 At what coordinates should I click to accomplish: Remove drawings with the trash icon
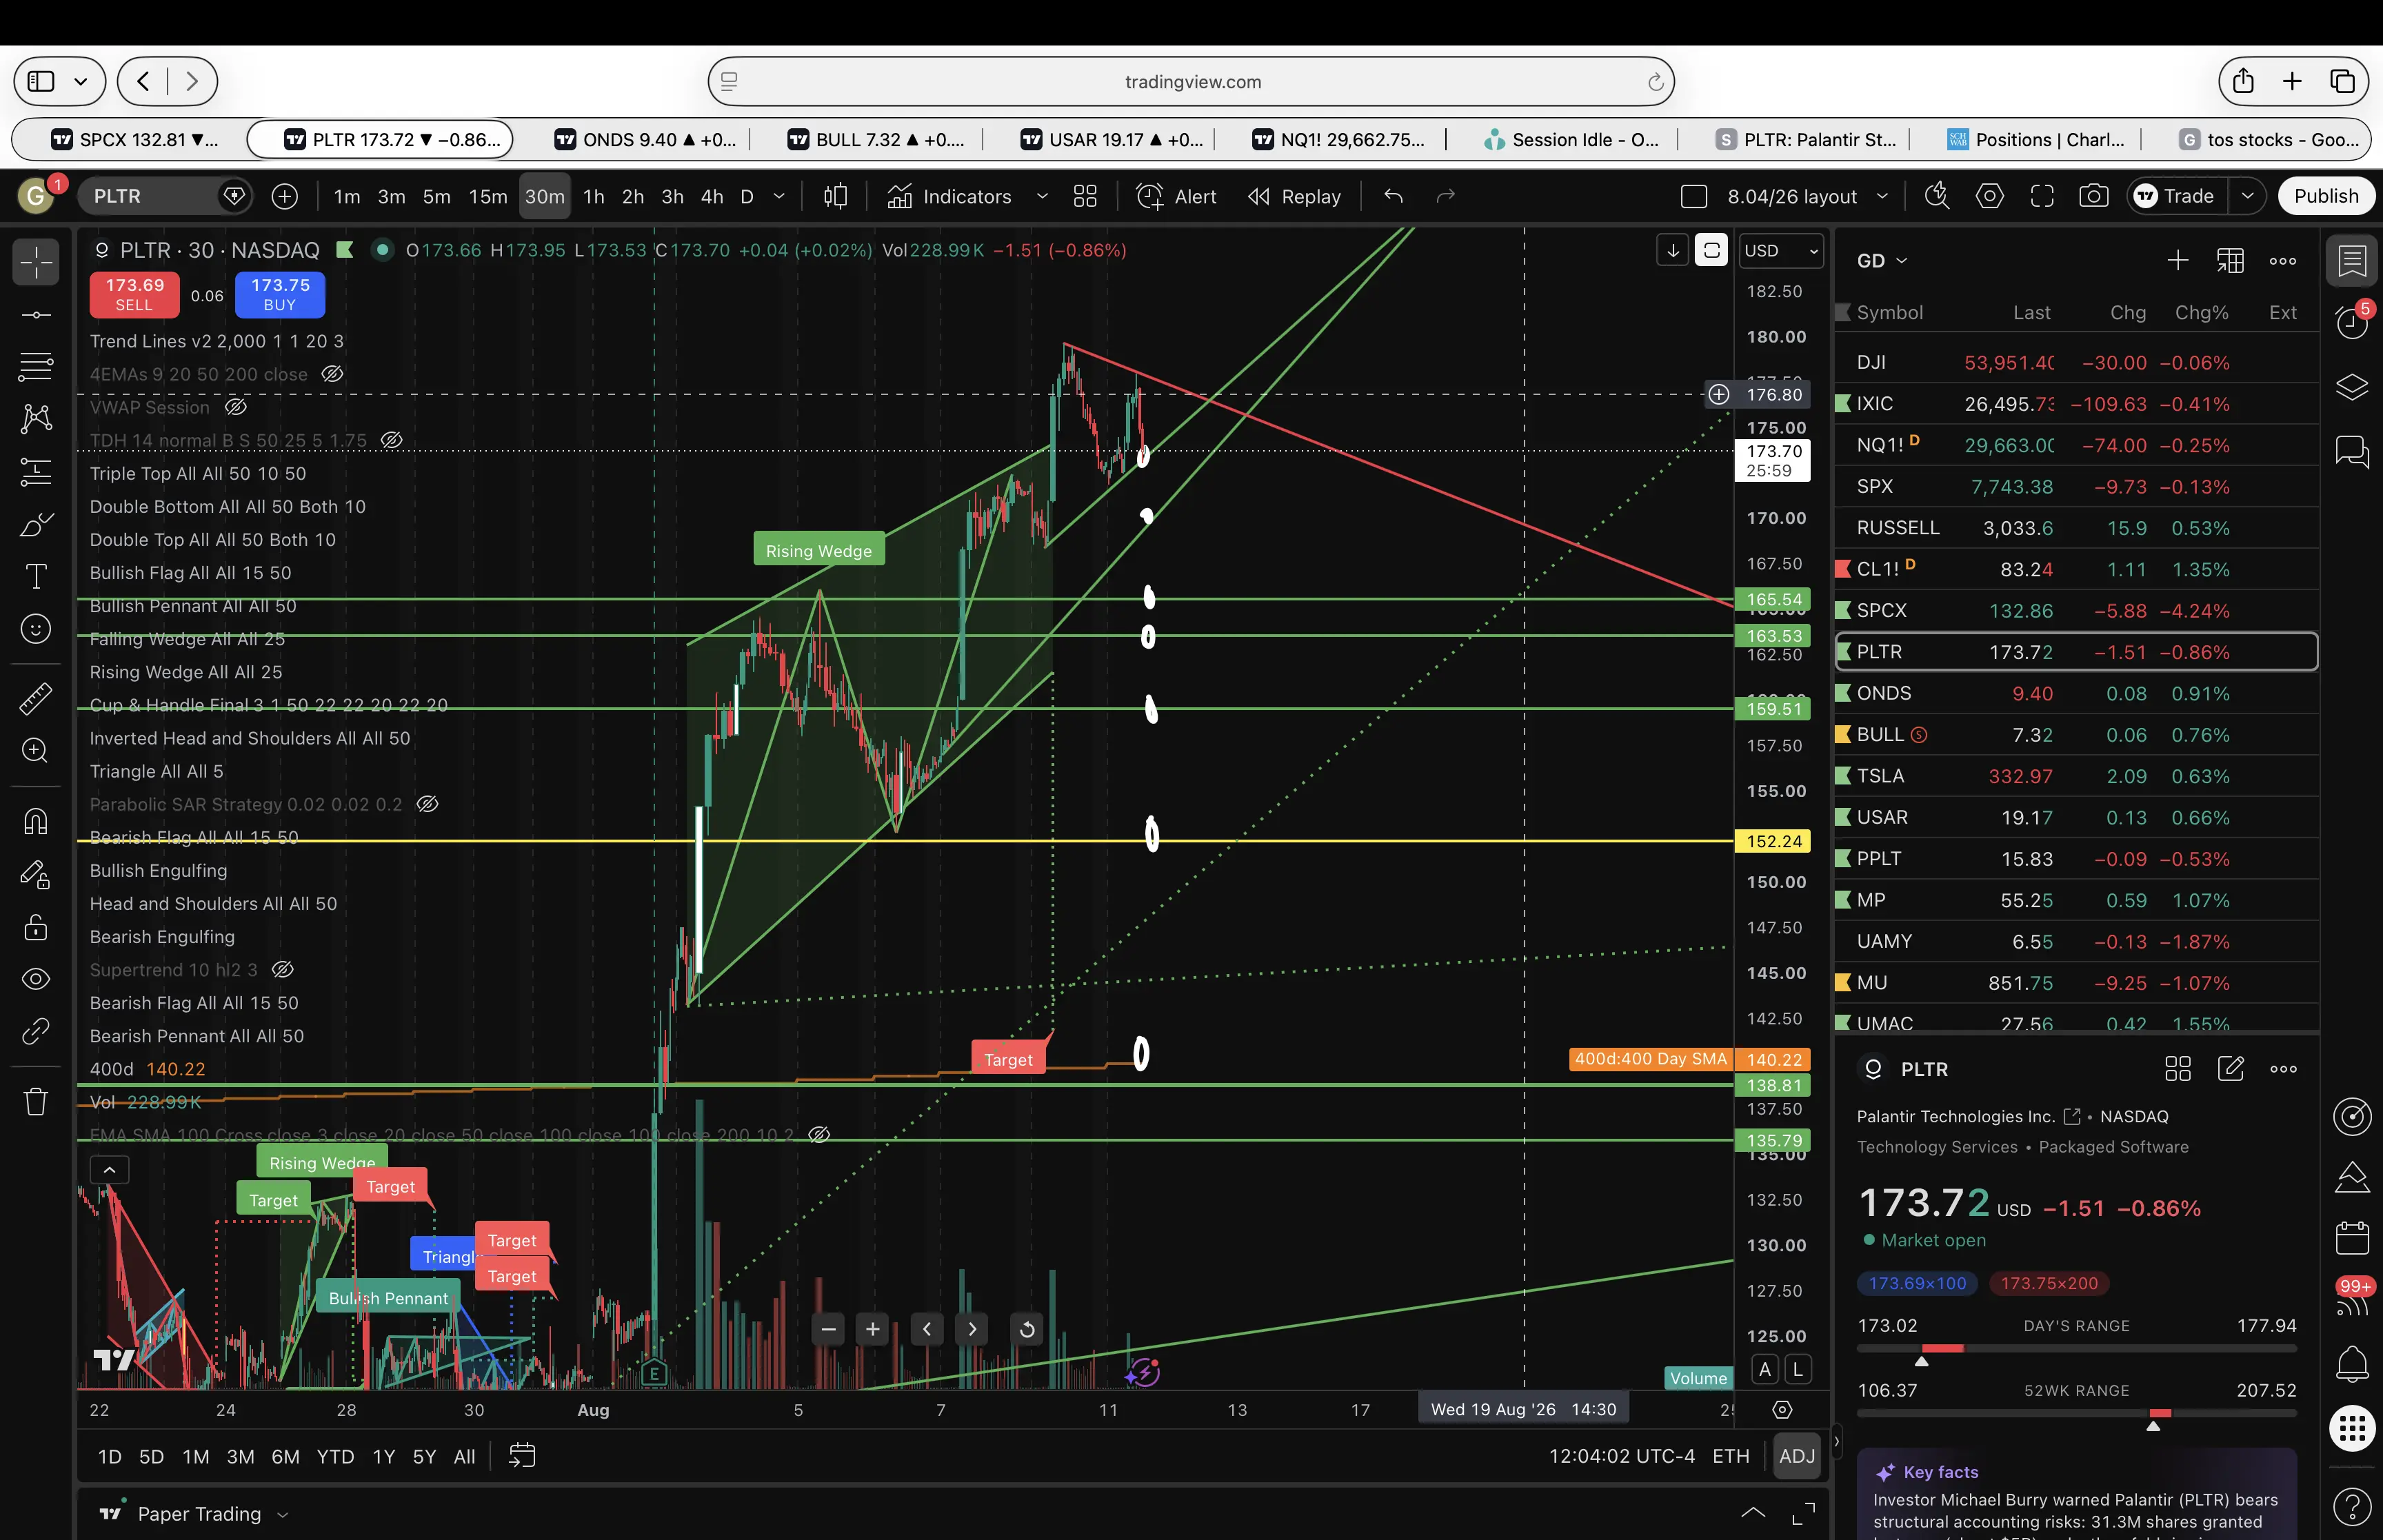tap(36, 1102)
